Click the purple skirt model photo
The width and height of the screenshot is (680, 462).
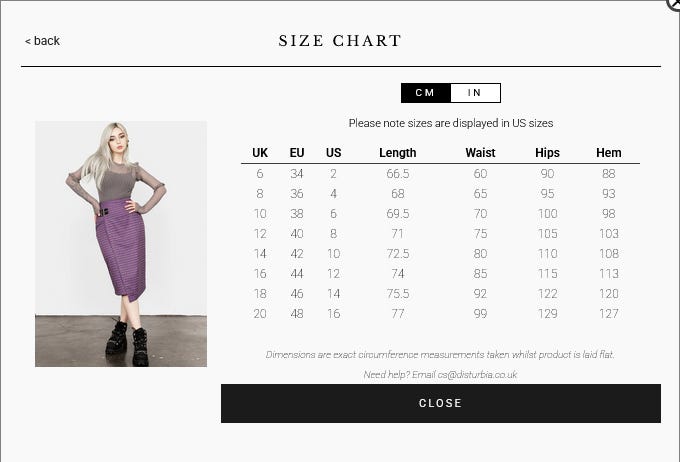[x=121, y=244]
